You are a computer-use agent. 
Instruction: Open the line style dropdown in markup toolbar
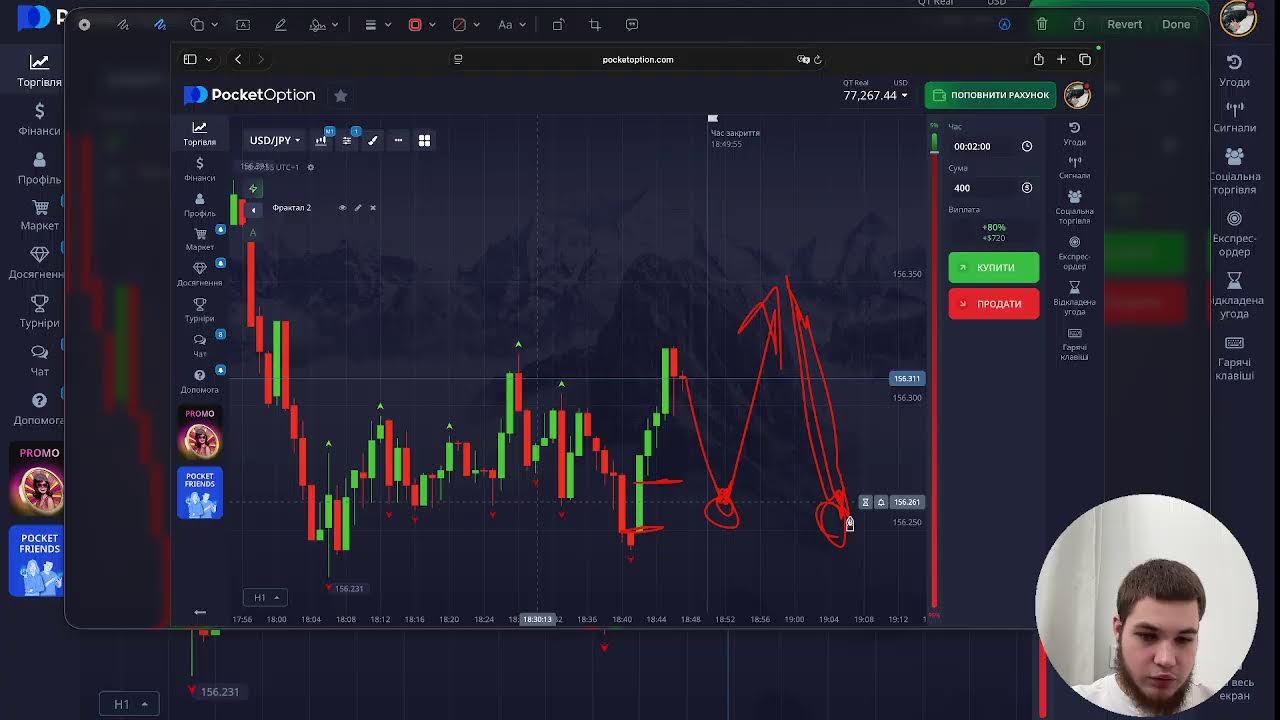coord(376,24)
